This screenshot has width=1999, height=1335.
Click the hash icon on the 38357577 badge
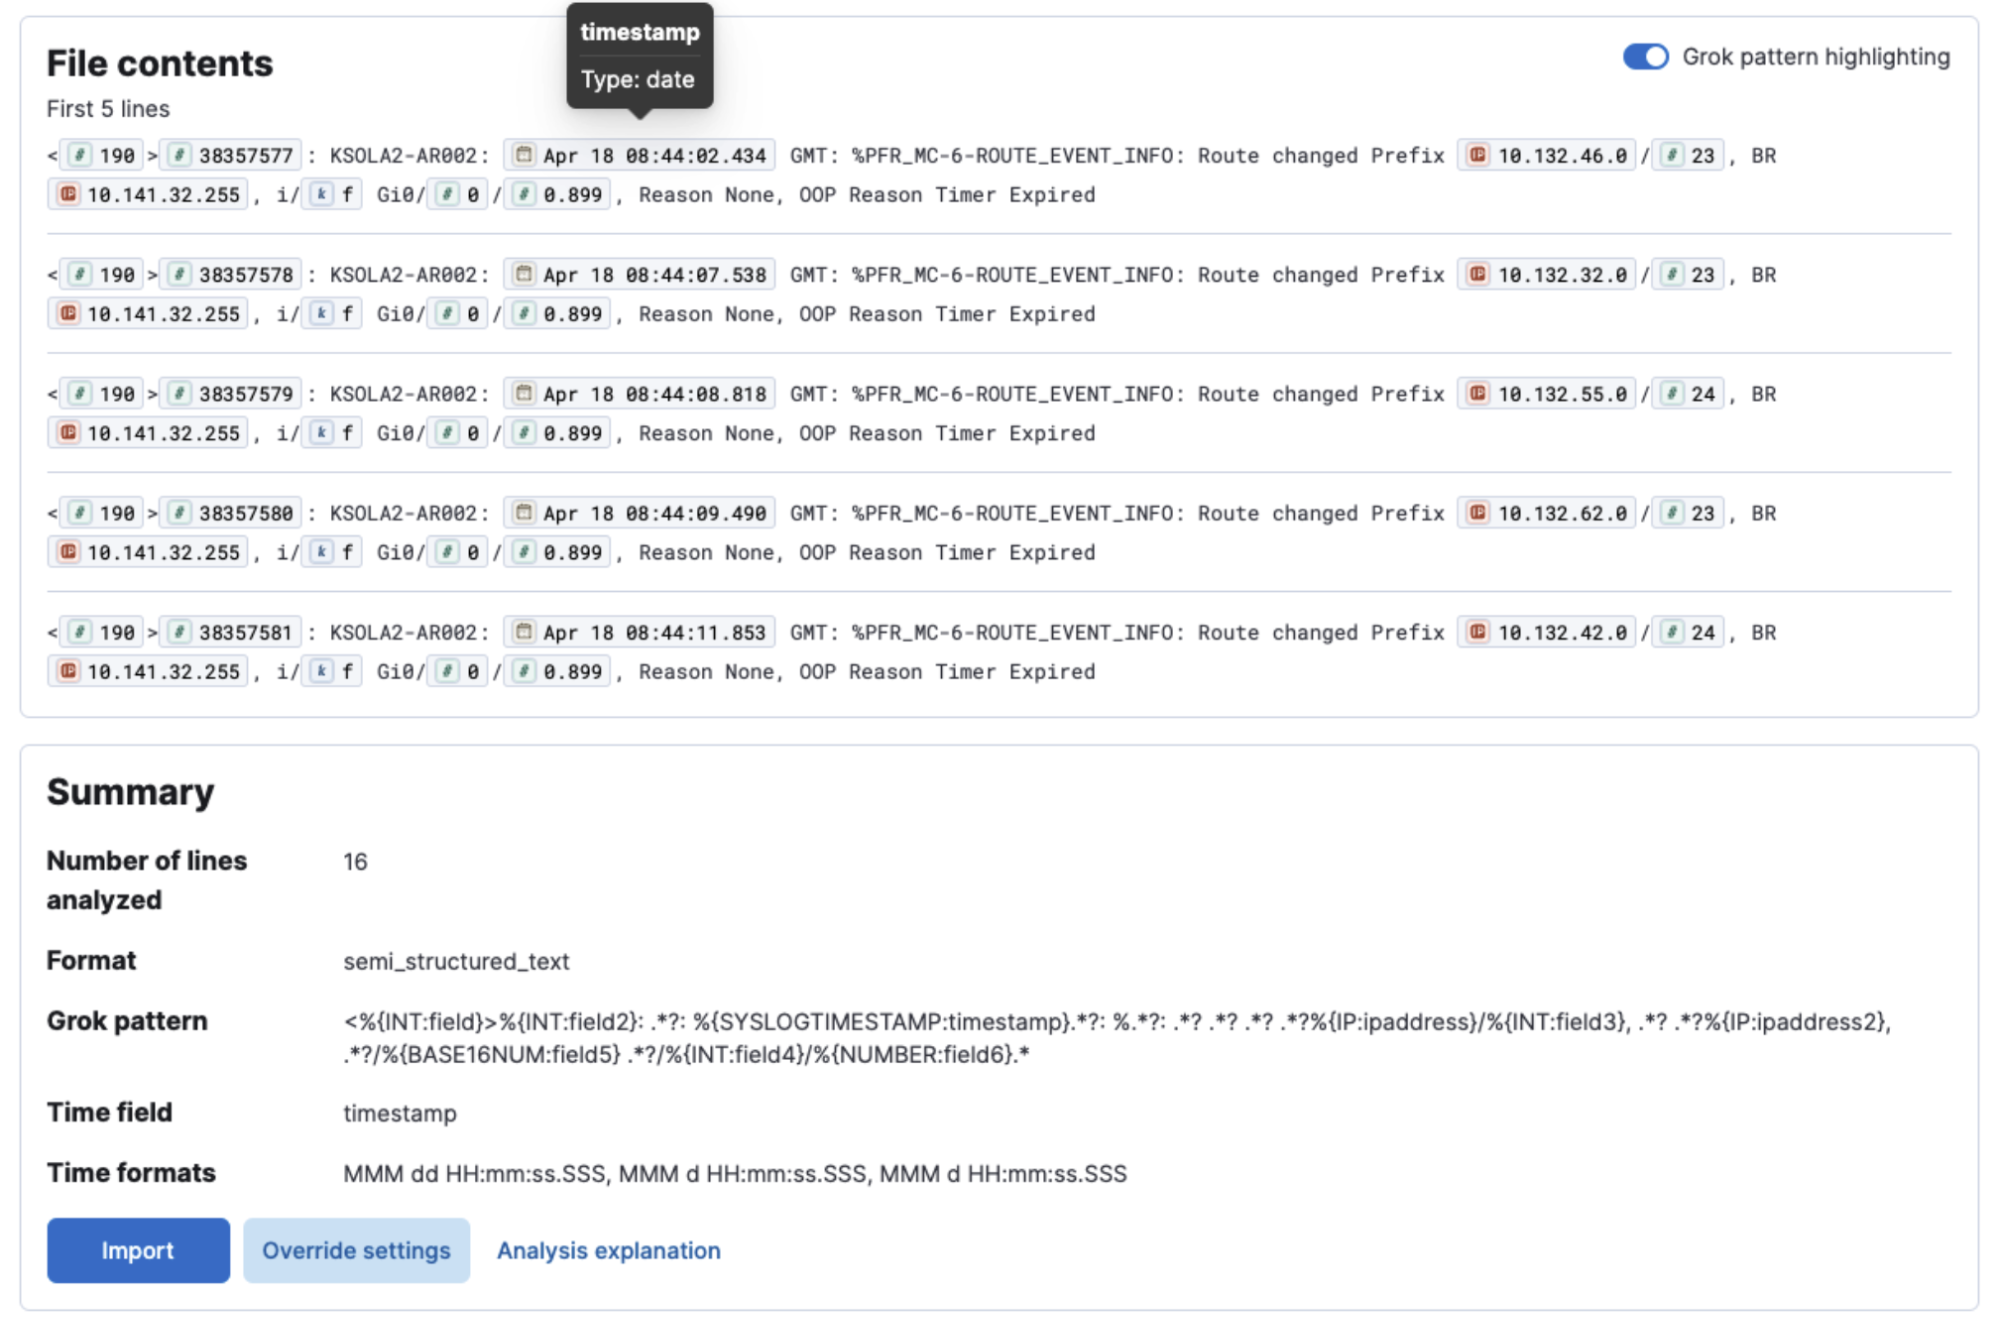coord(176,154)
